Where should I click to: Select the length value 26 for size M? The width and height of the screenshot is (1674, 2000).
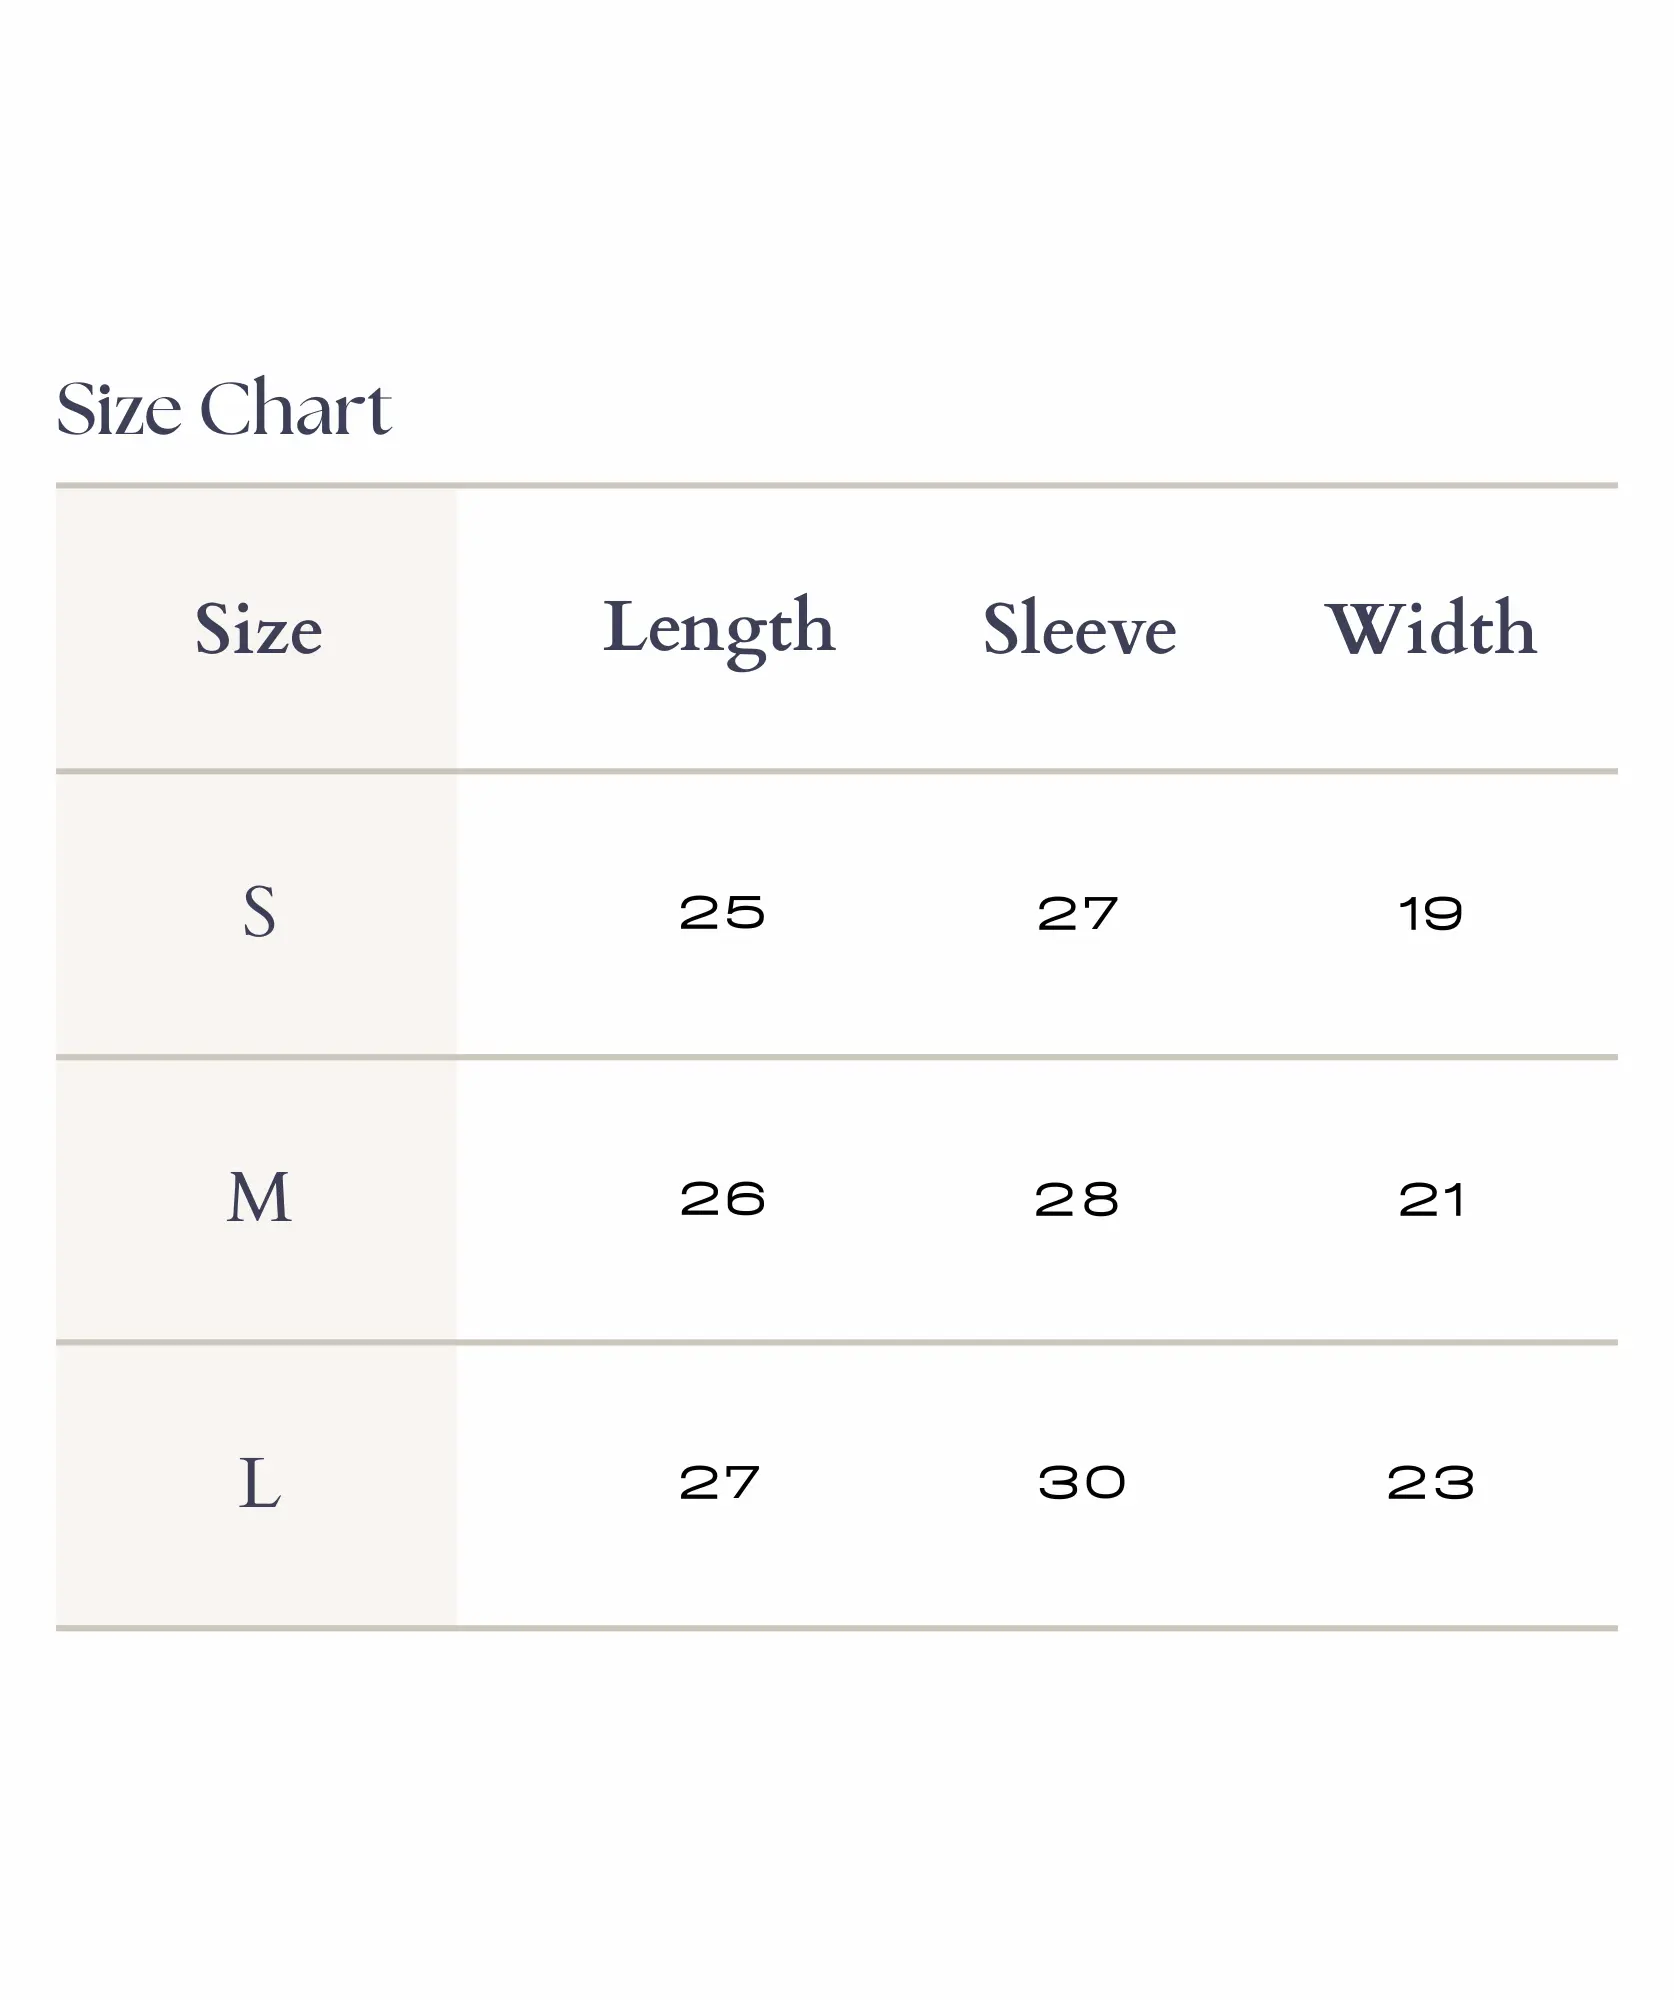coord(722,1199)
